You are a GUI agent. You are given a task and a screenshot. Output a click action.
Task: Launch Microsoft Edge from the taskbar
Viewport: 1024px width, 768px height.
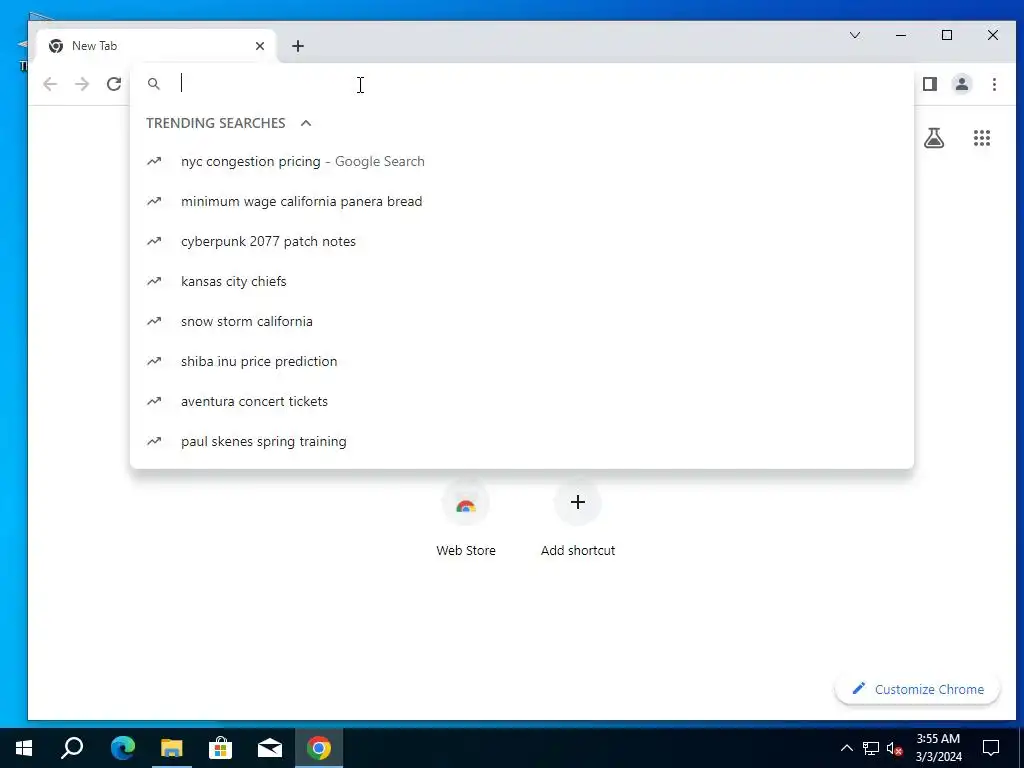point(122,748)
